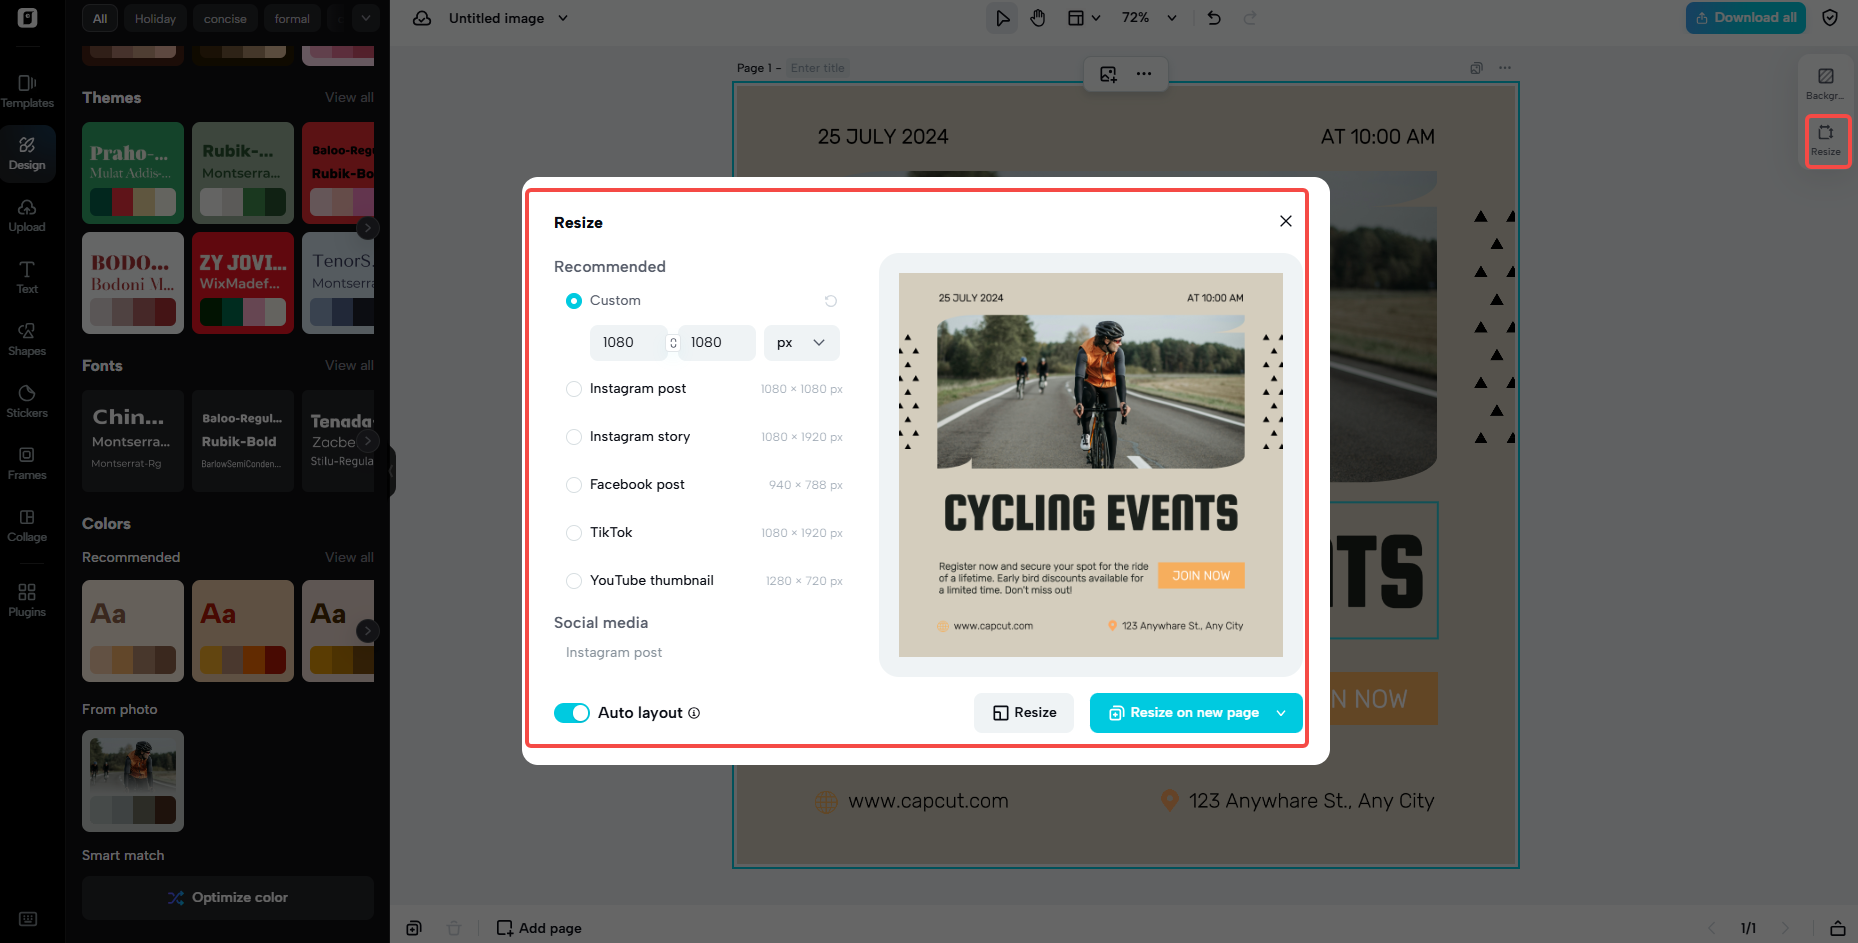The height and width of the screenshot is (943, 1858).
Task: Open the Background panel on the right
Action: [1826, 84]
